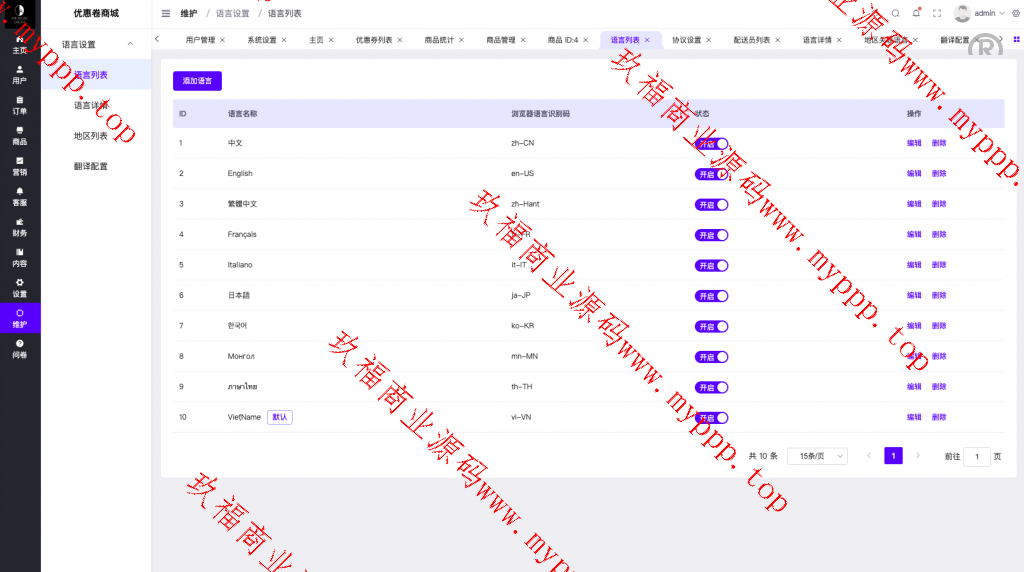Screen dimensions: 1024x572
Task: Turn off the VietName status switch
Action: coord(712,418)
